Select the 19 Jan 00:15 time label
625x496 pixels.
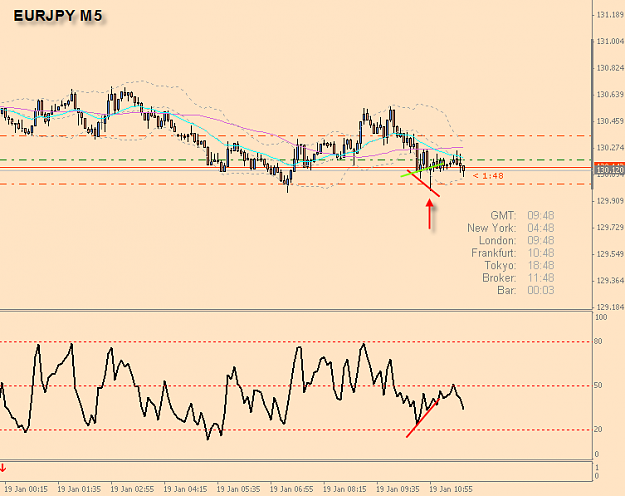[26, 489]
